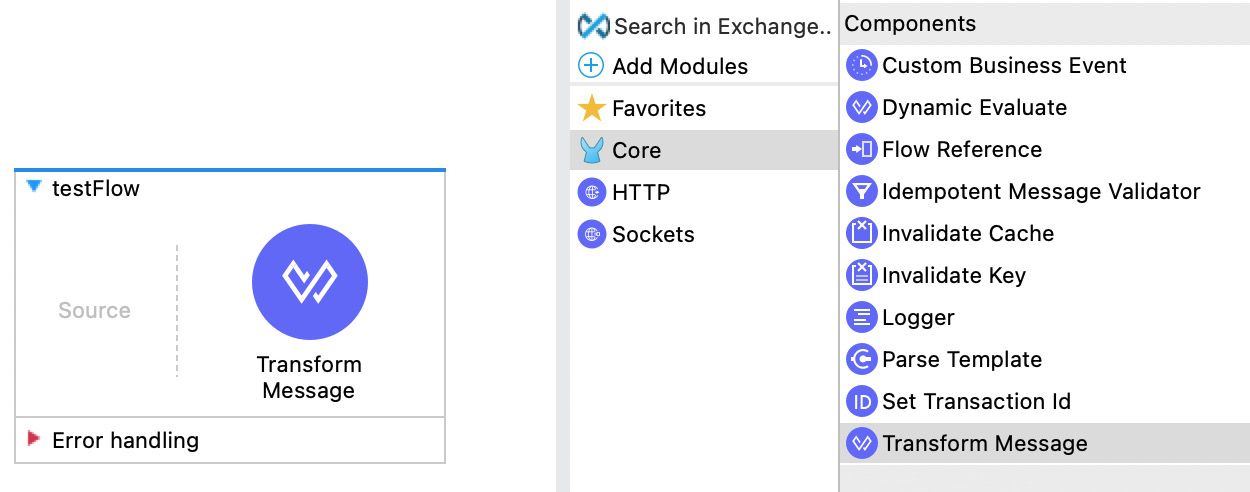Select the Core category
Image resolution: width=1250 pixels, height=492 pixels.
[704, 150]
